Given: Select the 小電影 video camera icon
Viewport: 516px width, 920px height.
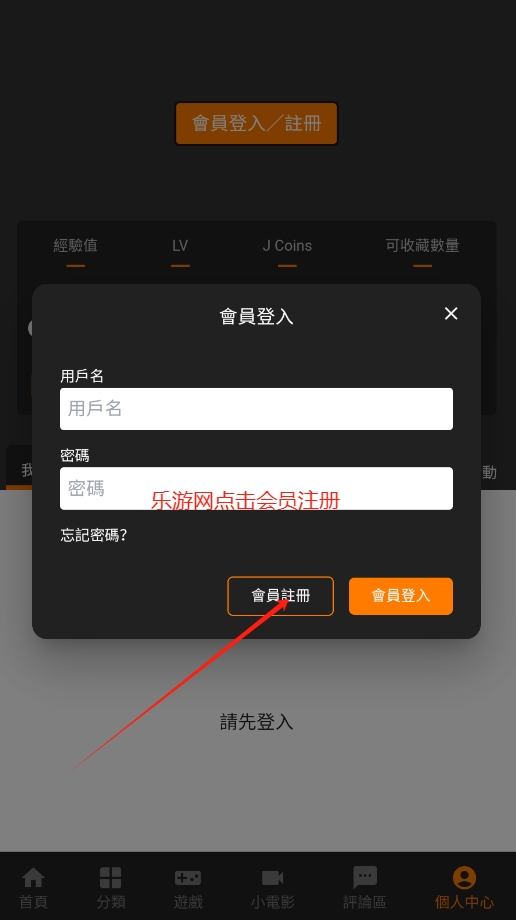Looking at the screenshot, I should click(272, 878).
